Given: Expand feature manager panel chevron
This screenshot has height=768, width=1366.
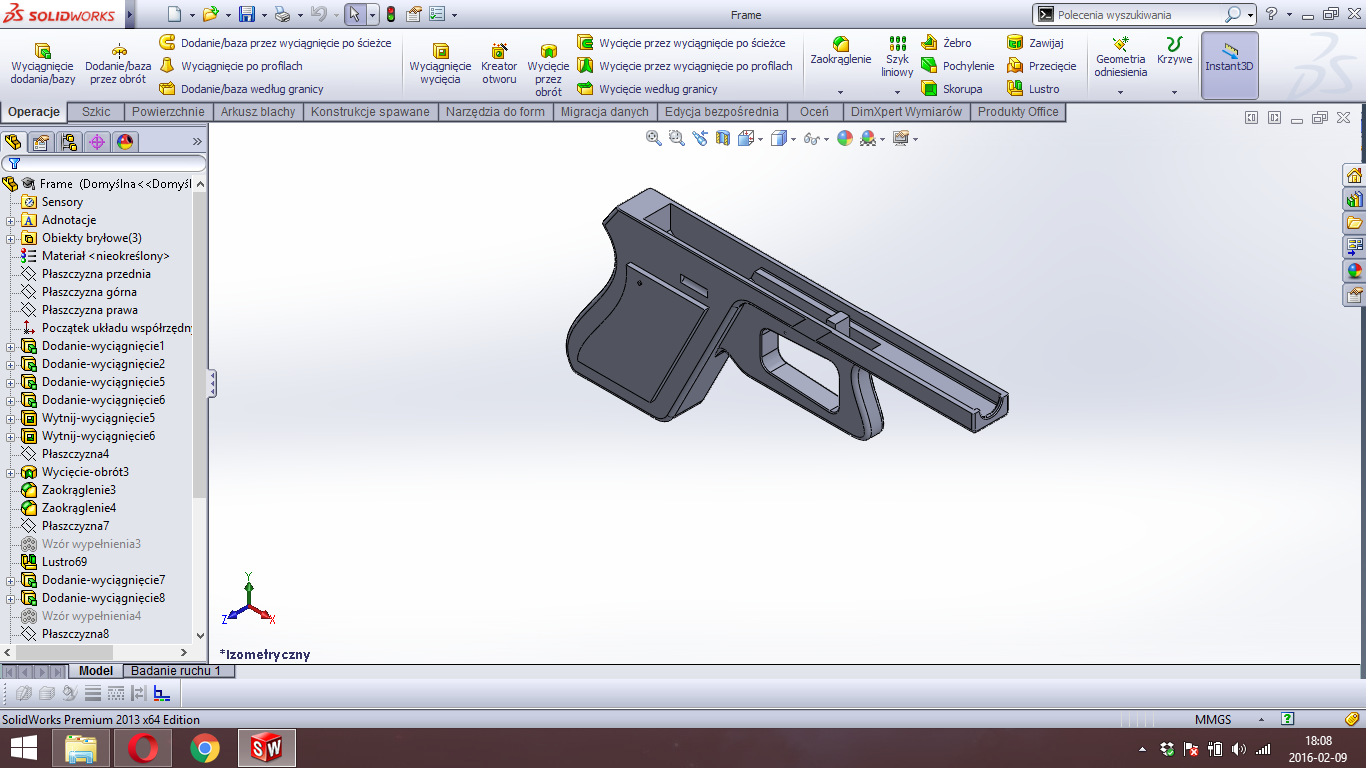Looking at the screenshot, I should tap(197, 142).
